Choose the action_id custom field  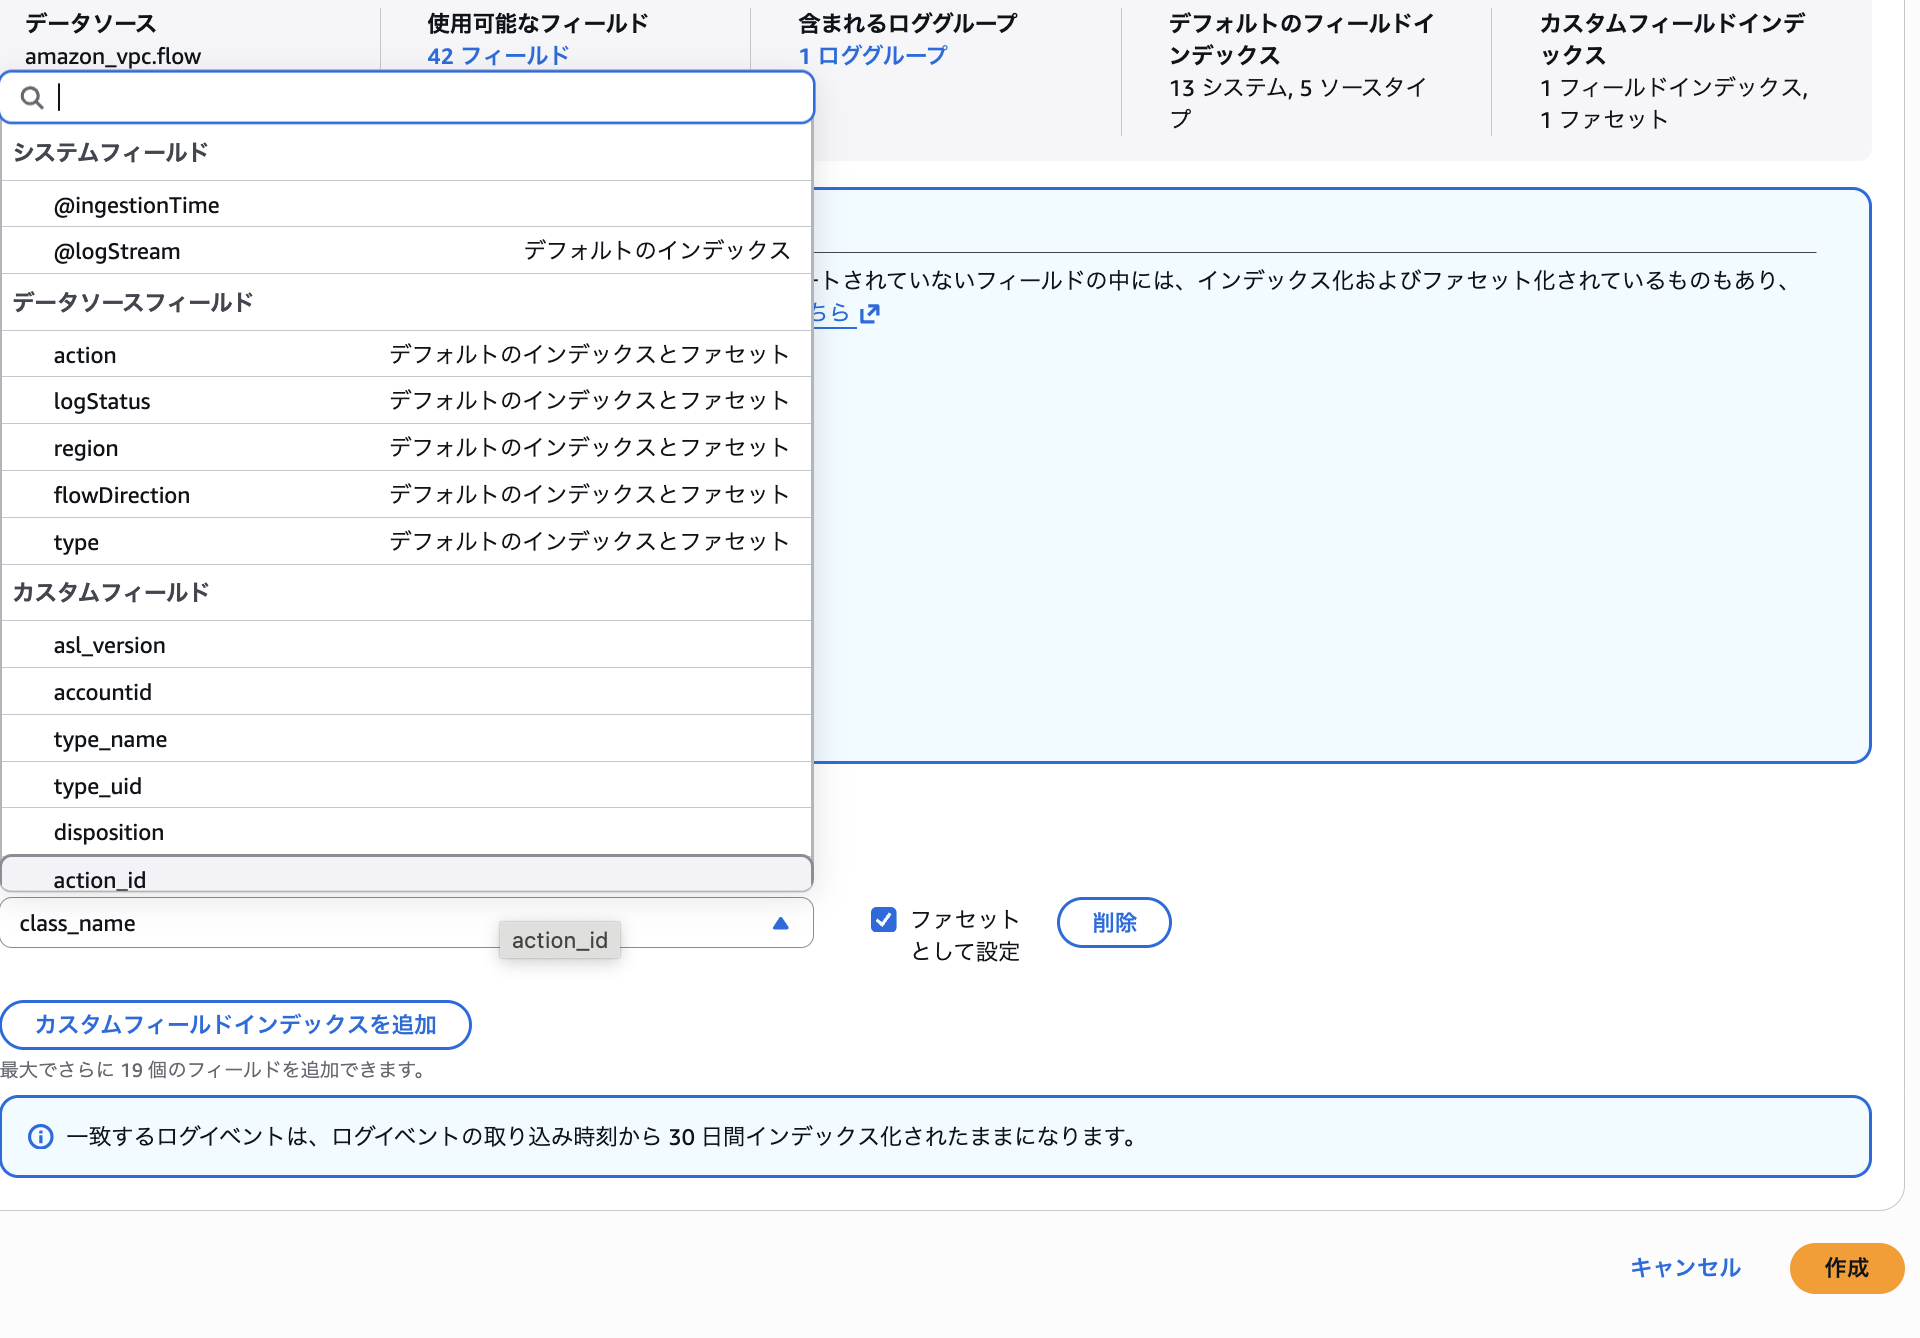pyautogui.click(x=99, y=879)
